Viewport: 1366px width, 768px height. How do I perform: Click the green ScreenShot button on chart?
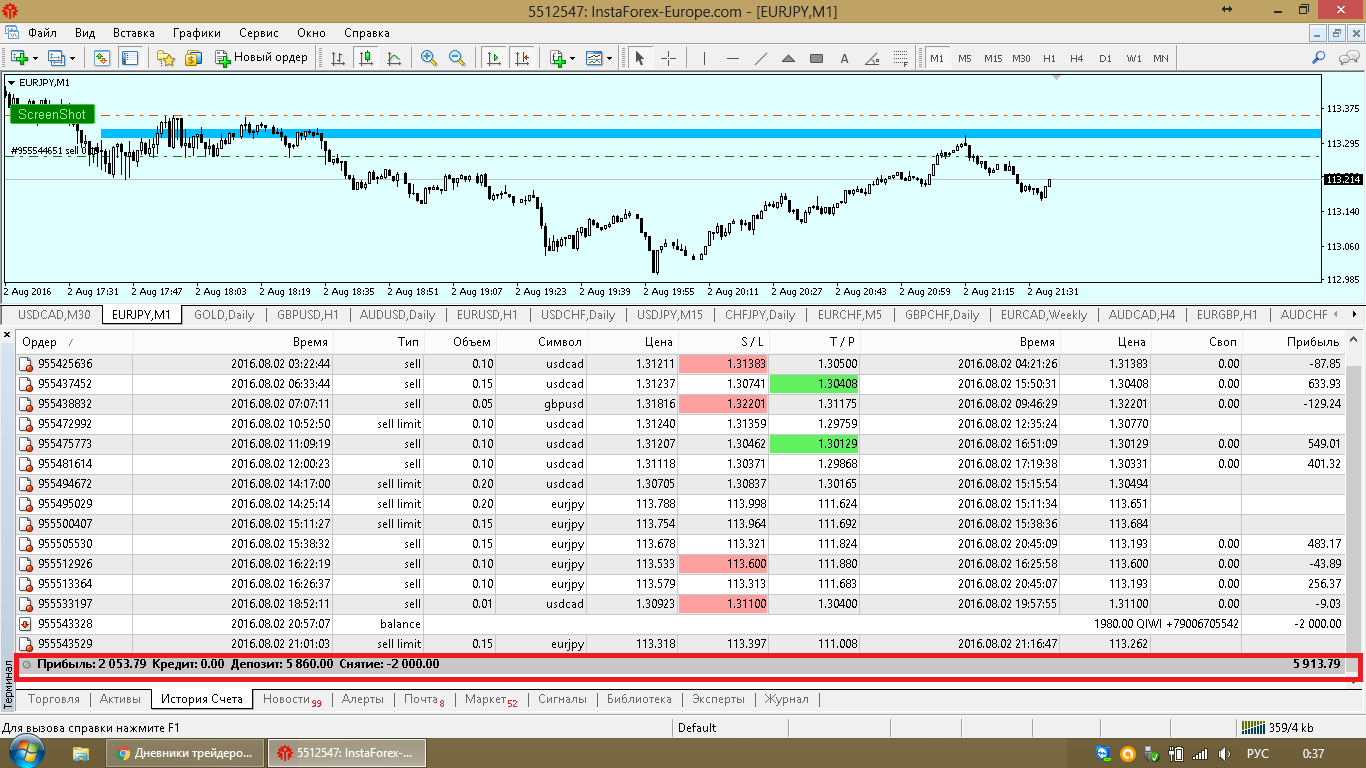(x=52, y=114)
